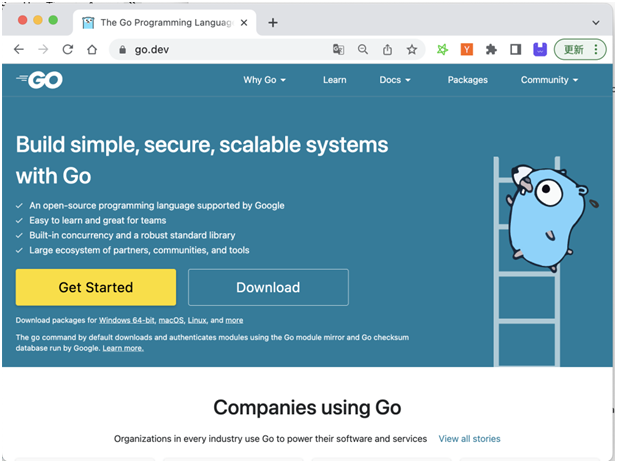
Task: Click the browser back arrow
Action: pos(19,50)
